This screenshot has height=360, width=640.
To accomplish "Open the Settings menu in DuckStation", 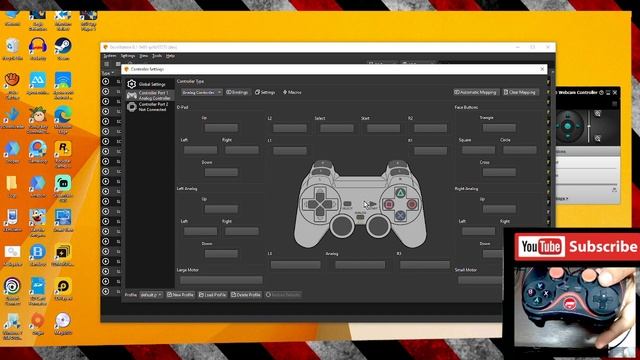I will coord(128,56).
